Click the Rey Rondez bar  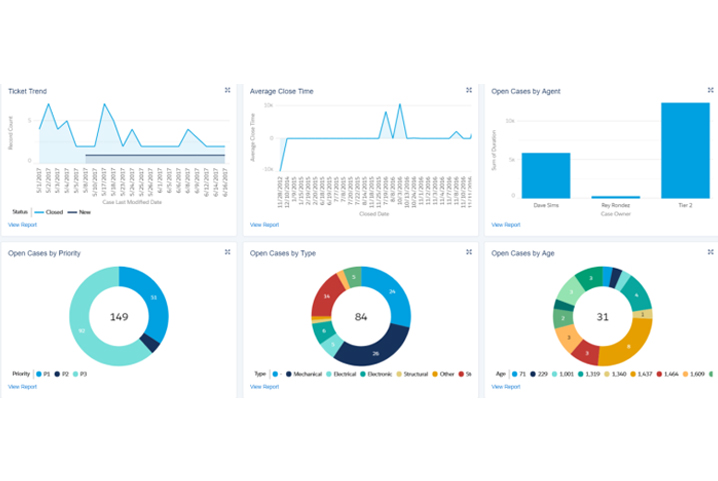(615, 197)
